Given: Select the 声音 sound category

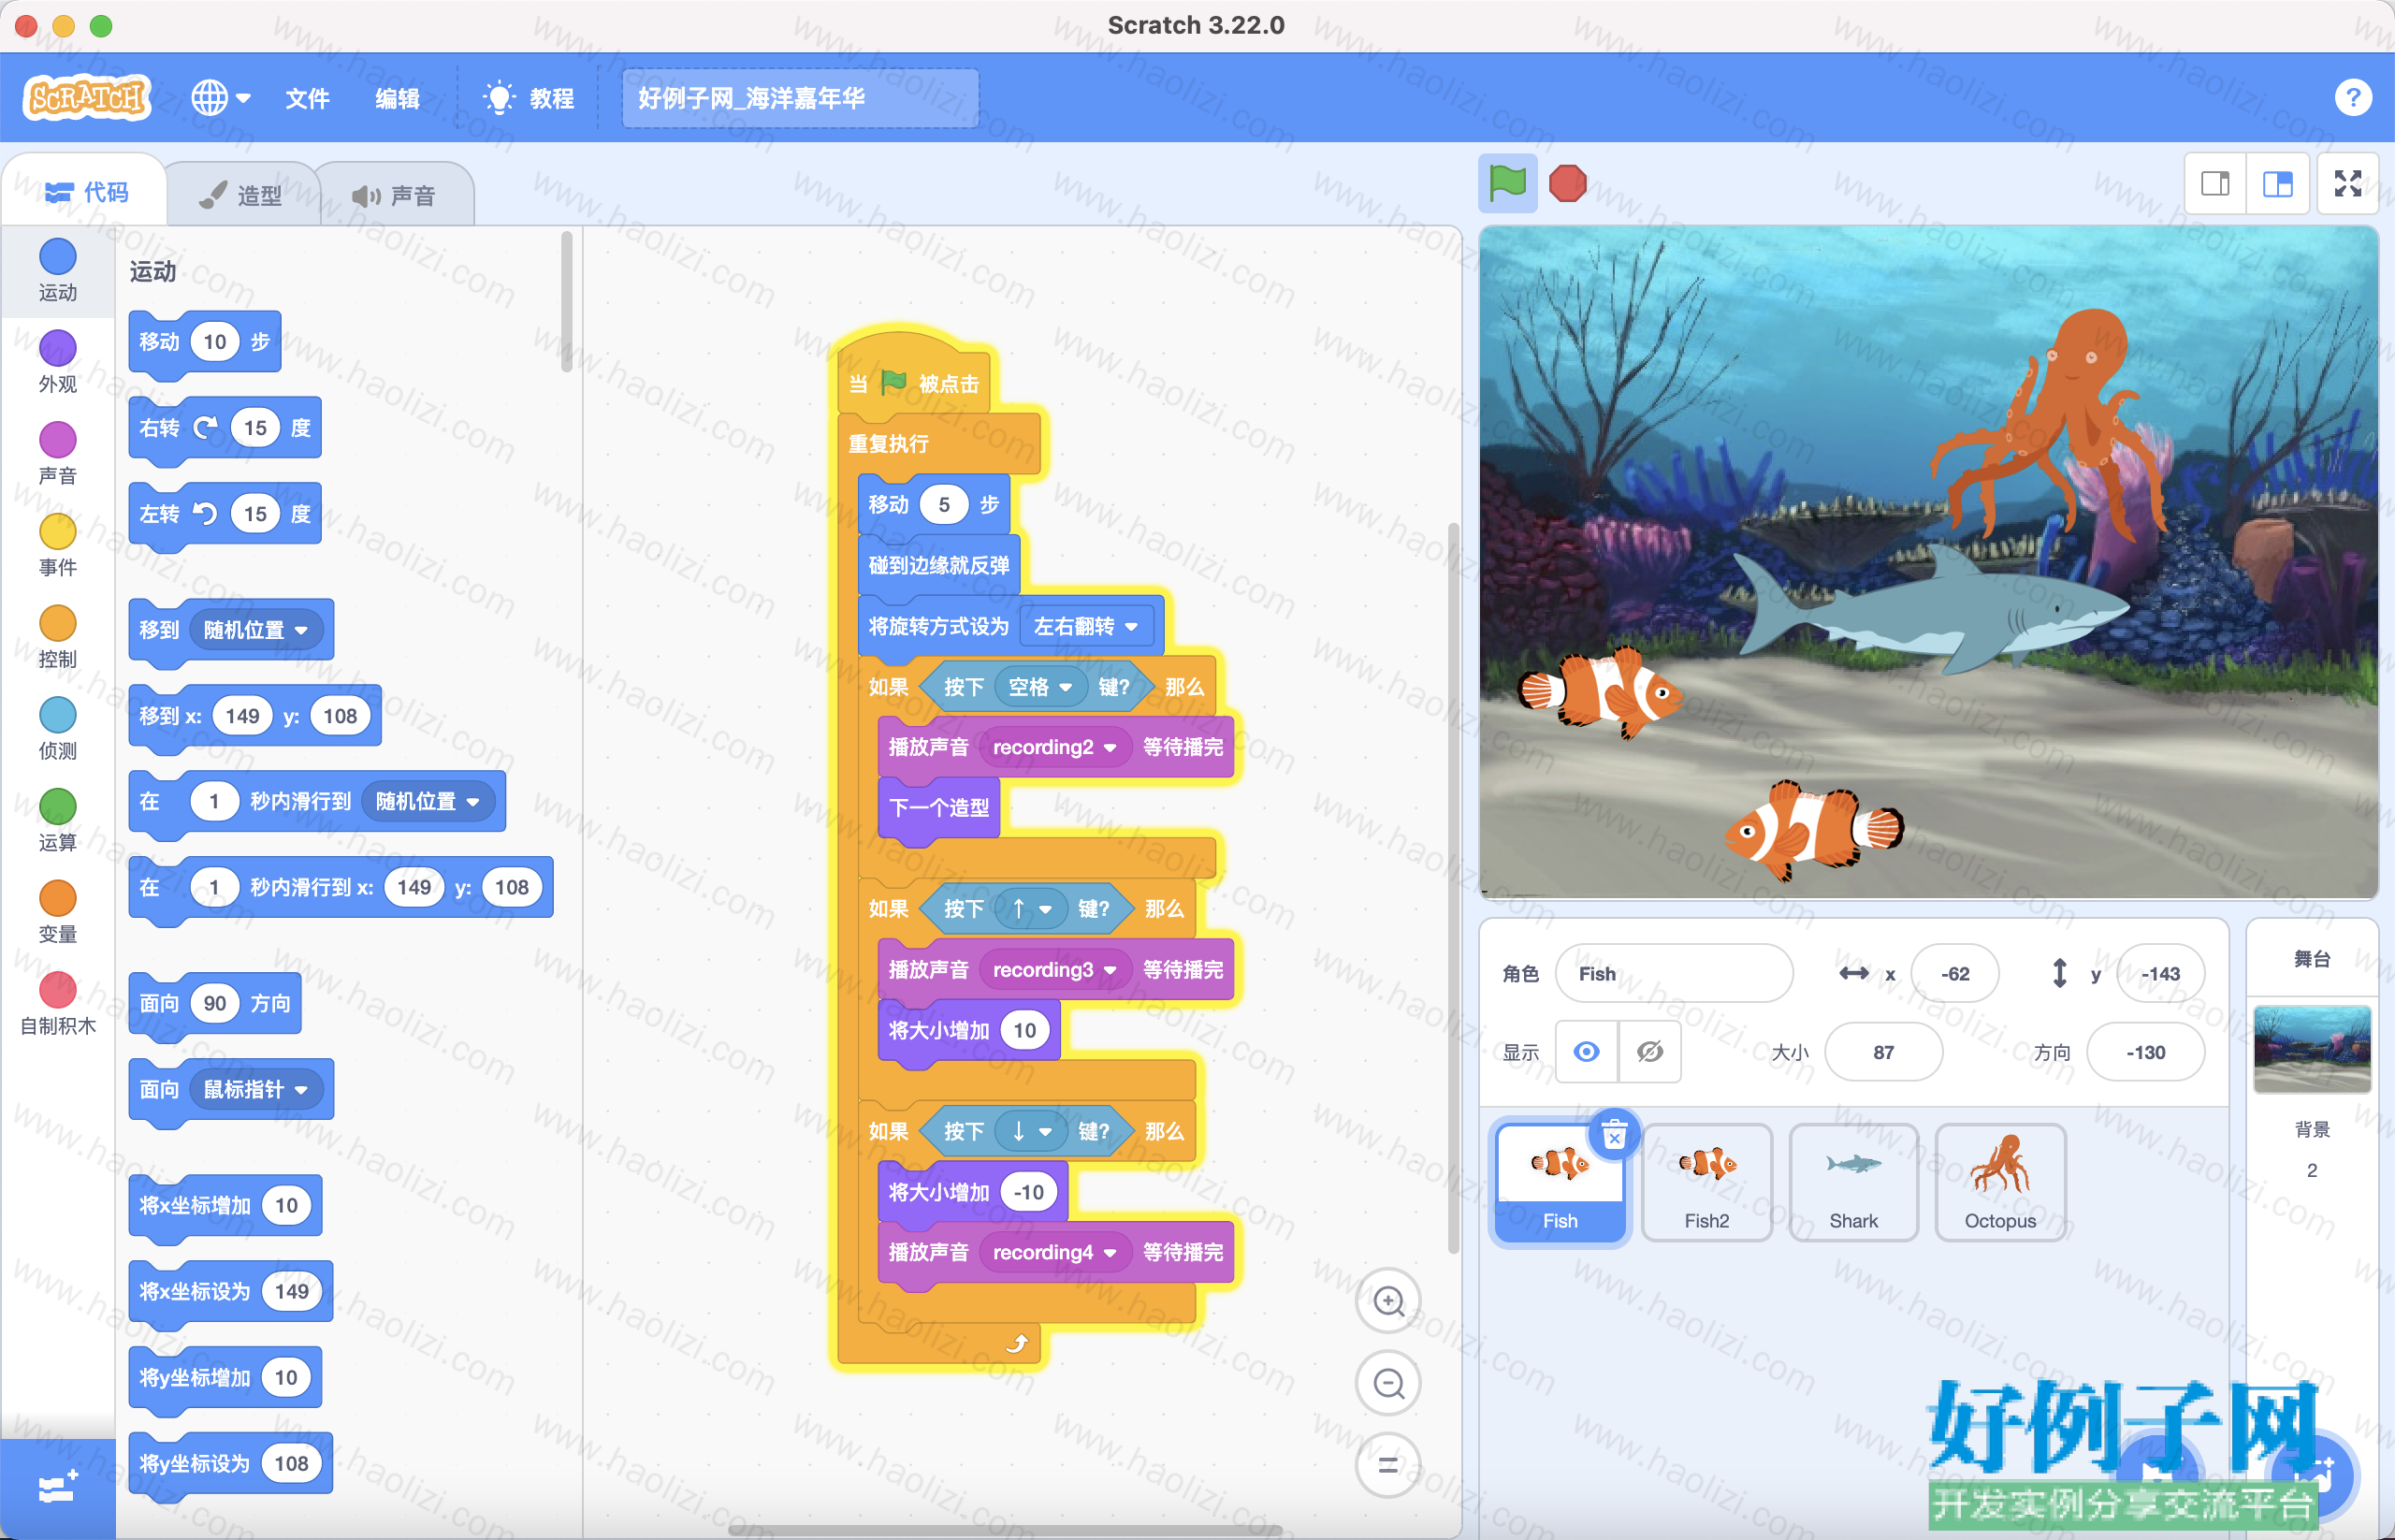Looking at the screenshot, I should [58, 454].
